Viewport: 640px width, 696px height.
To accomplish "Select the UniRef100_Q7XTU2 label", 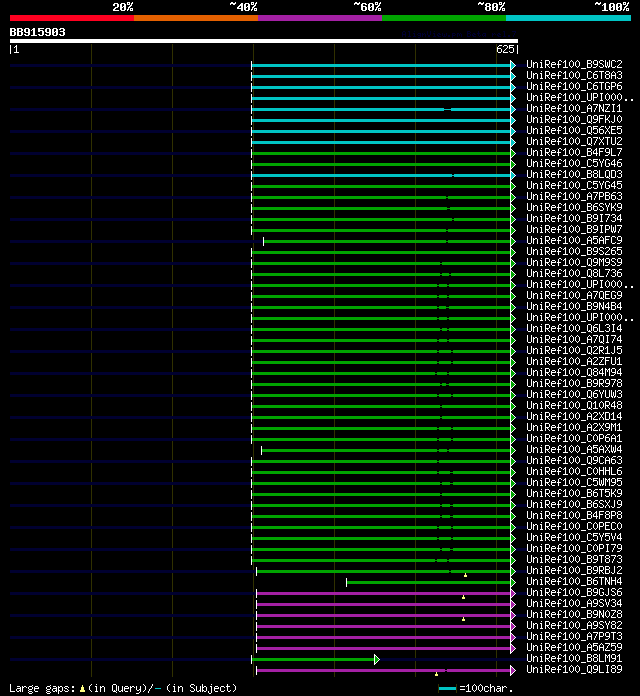I will coord(574,141).
